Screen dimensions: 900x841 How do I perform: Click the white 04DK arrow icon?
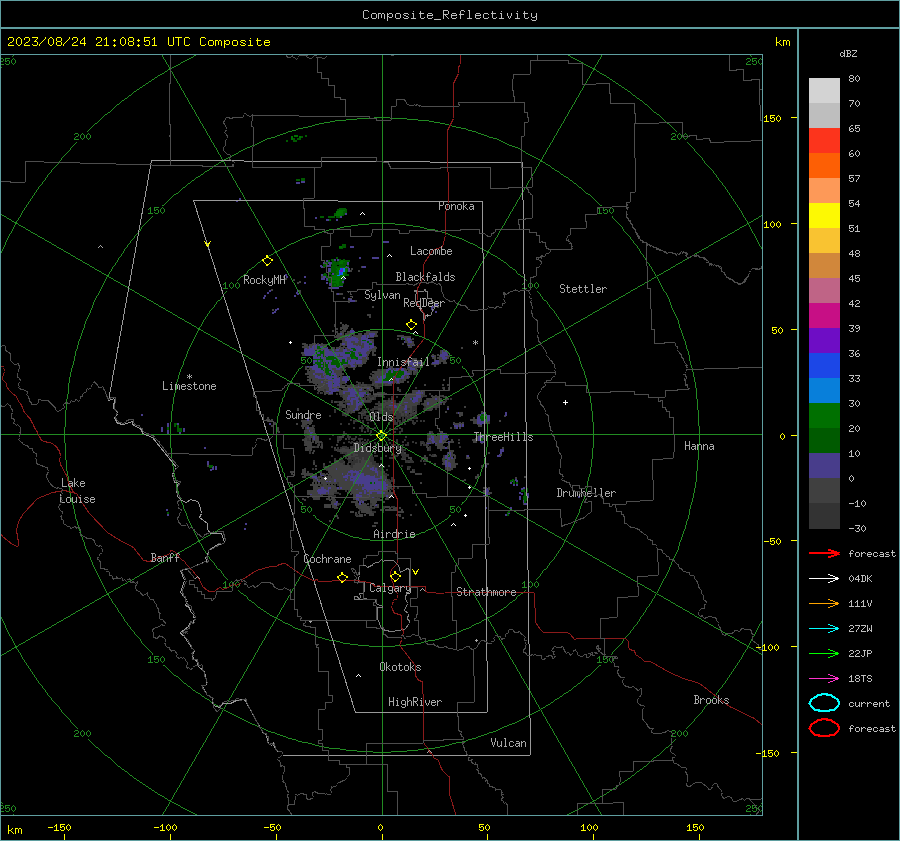(x=824, y=578)
